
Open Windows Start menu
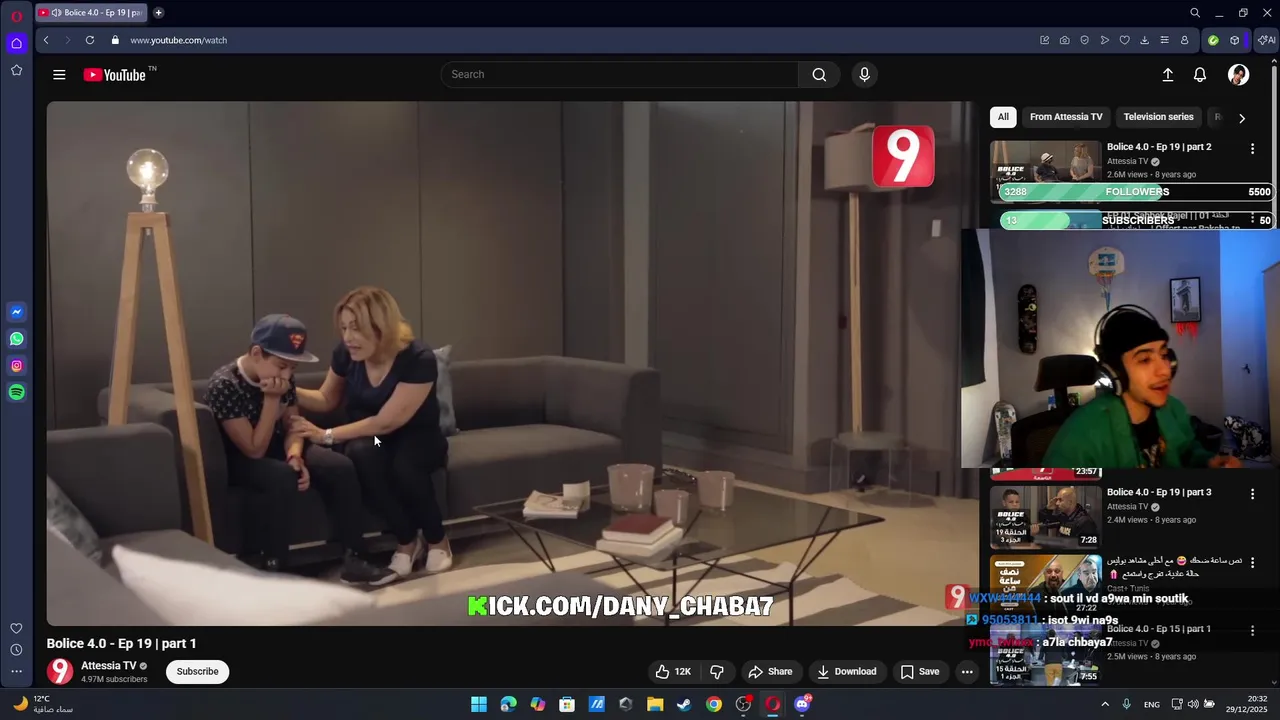coord(479,704)
